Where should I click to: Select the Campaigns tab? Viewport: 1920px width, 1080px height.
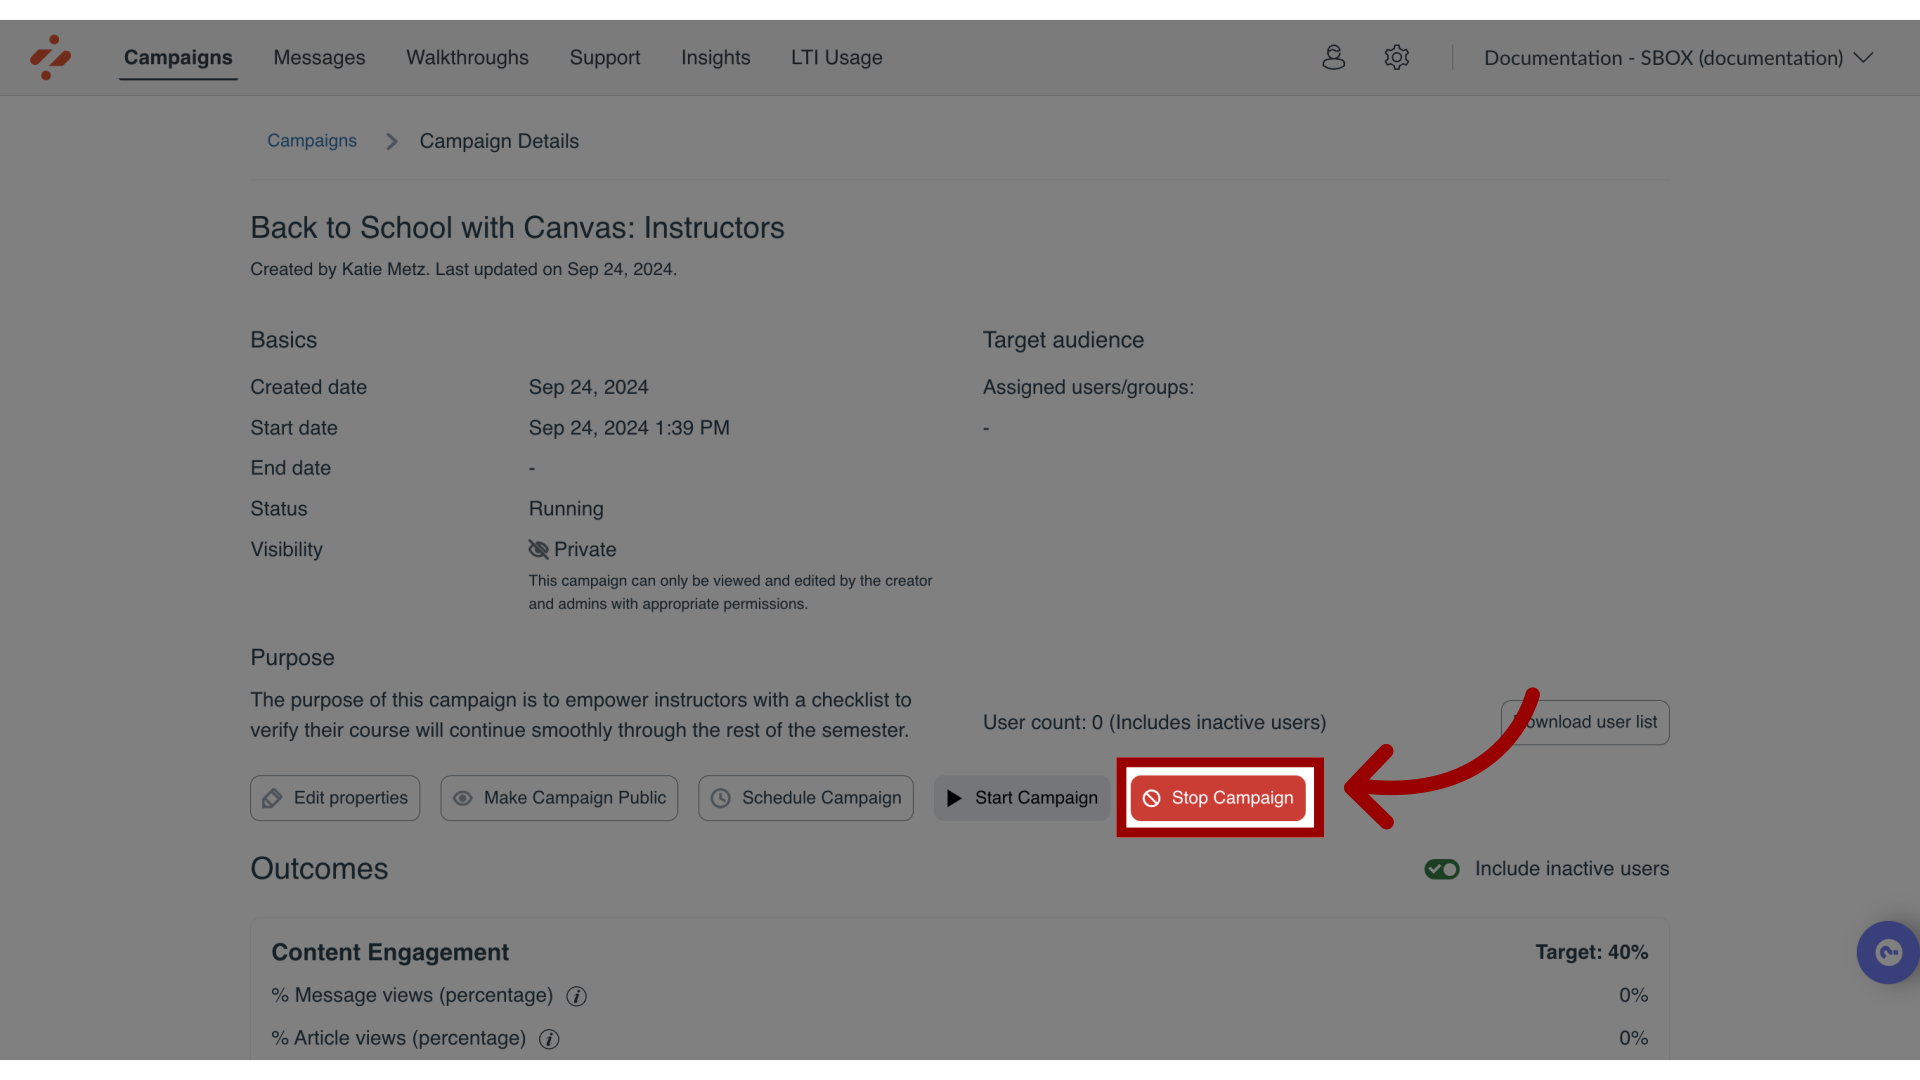click(x=178, y=58)
